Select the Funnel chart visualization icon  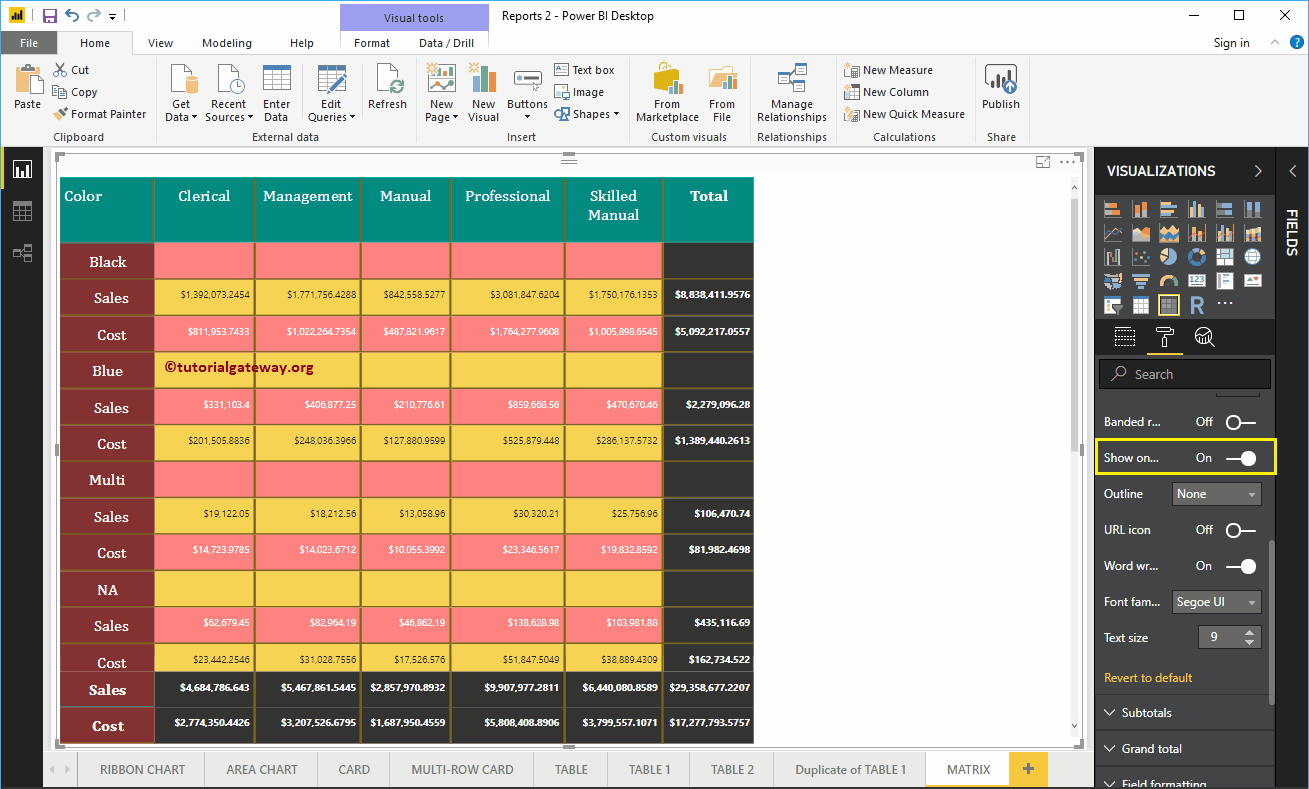click(x=1141, y=281)
